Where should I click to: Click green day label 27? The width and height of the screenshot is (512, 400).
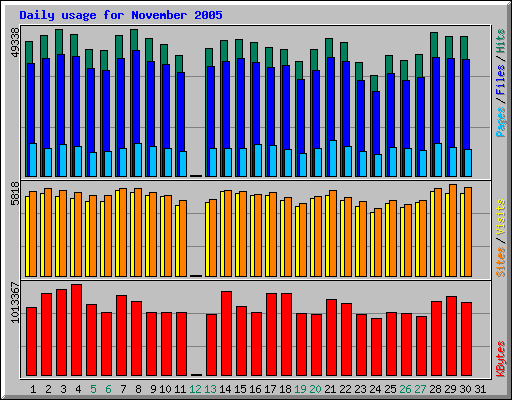point(420,389)
